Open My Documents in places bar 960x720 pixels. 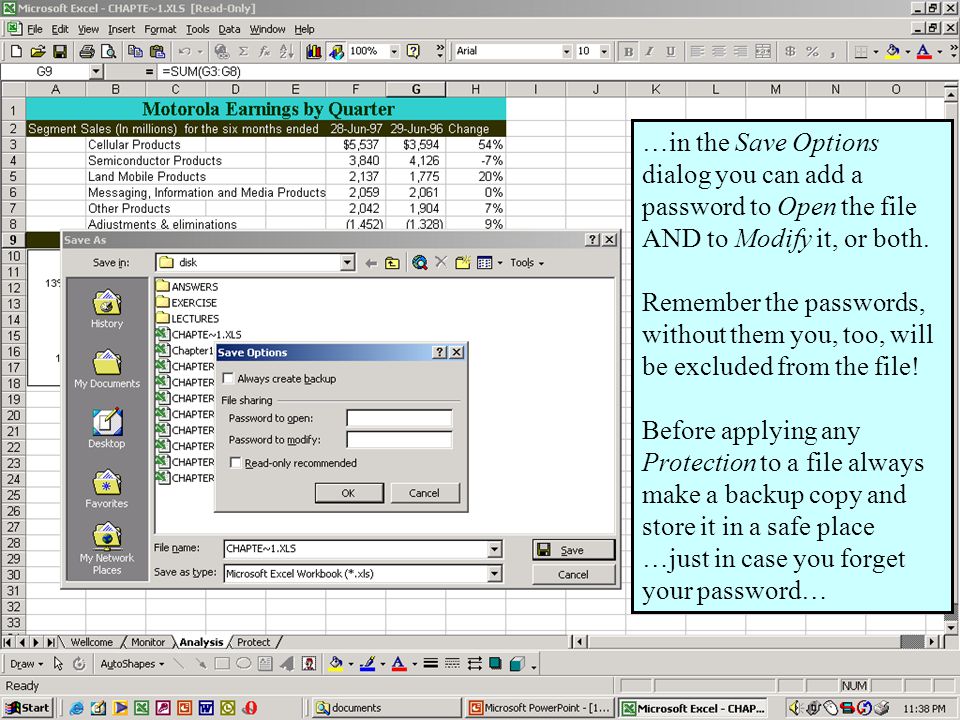107,369
